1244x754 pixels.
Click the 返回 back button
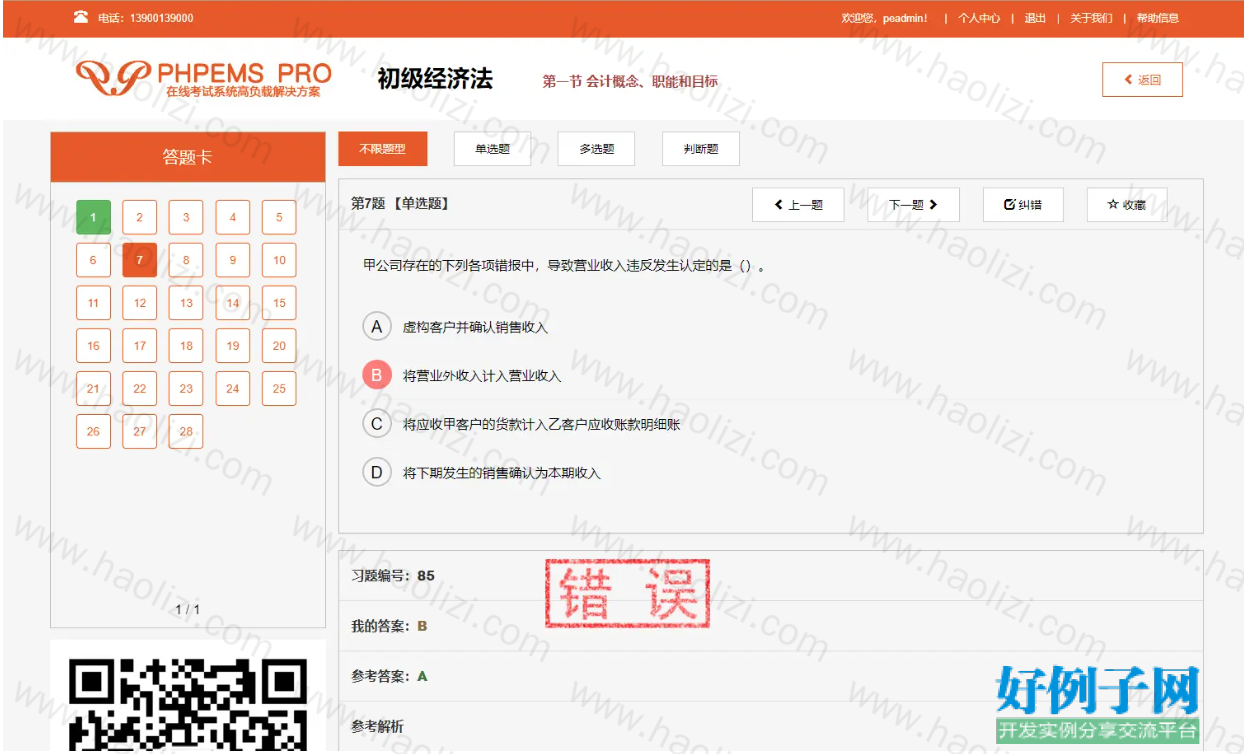[x=1142, y=80]
